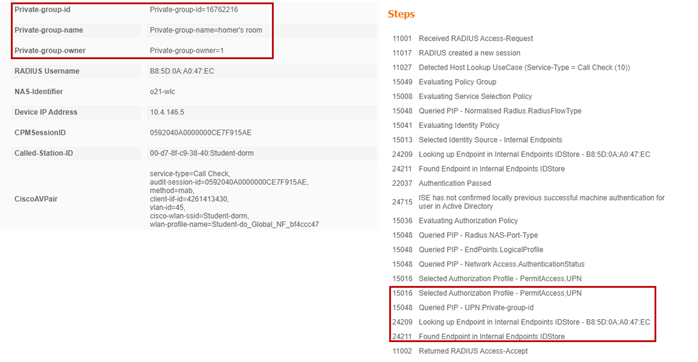This screenshot has width=698, height=362.
Task: Click step 15008 Evaluating Service Selection Policy
Action: (462, 96)
